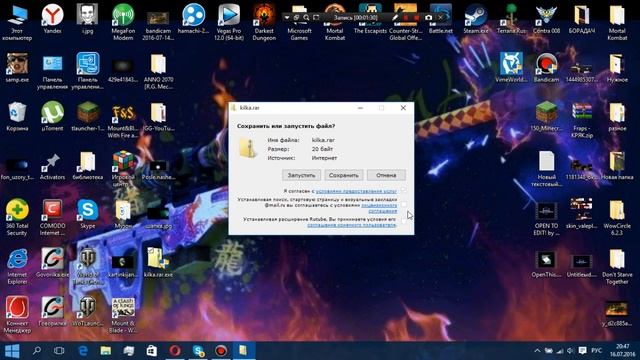
Task: Open the Skype desktop shortcut
Action: pyautogui.click(x=87, y=214)
